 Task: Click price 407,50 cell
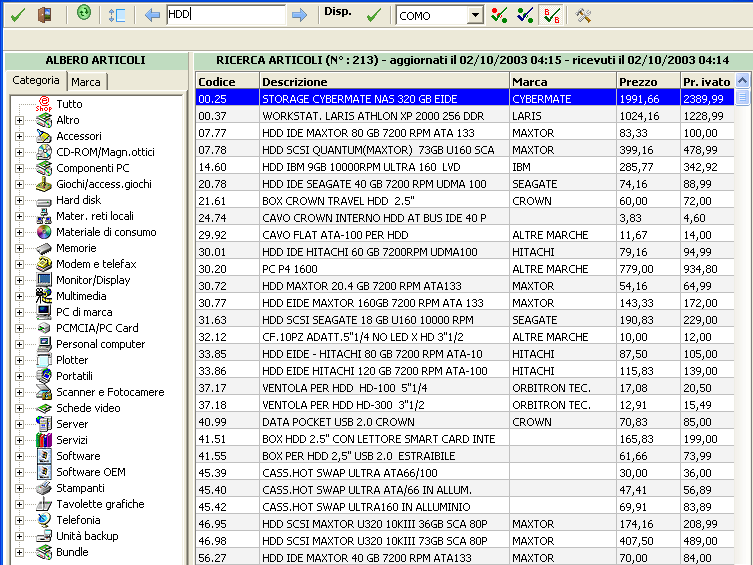[x=648, y=541]
